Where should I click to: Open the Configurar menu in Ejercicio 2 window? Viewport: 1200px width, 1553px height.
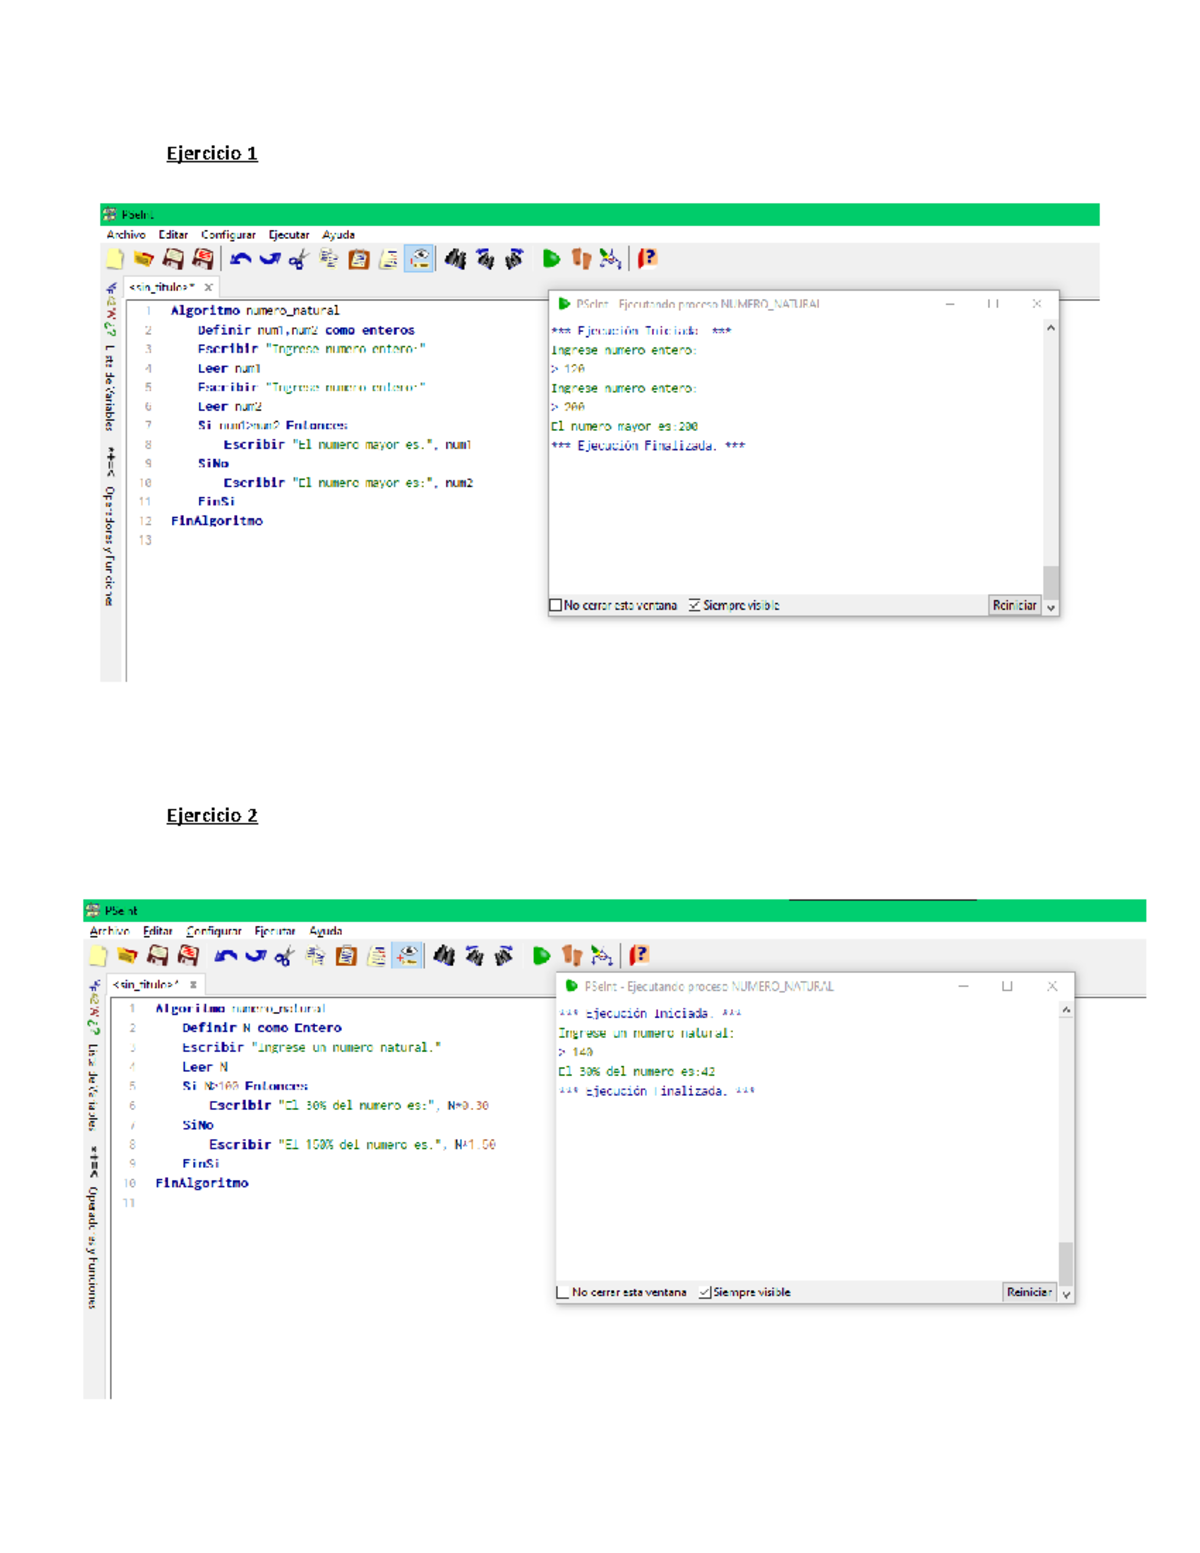(x=214, y=931)
